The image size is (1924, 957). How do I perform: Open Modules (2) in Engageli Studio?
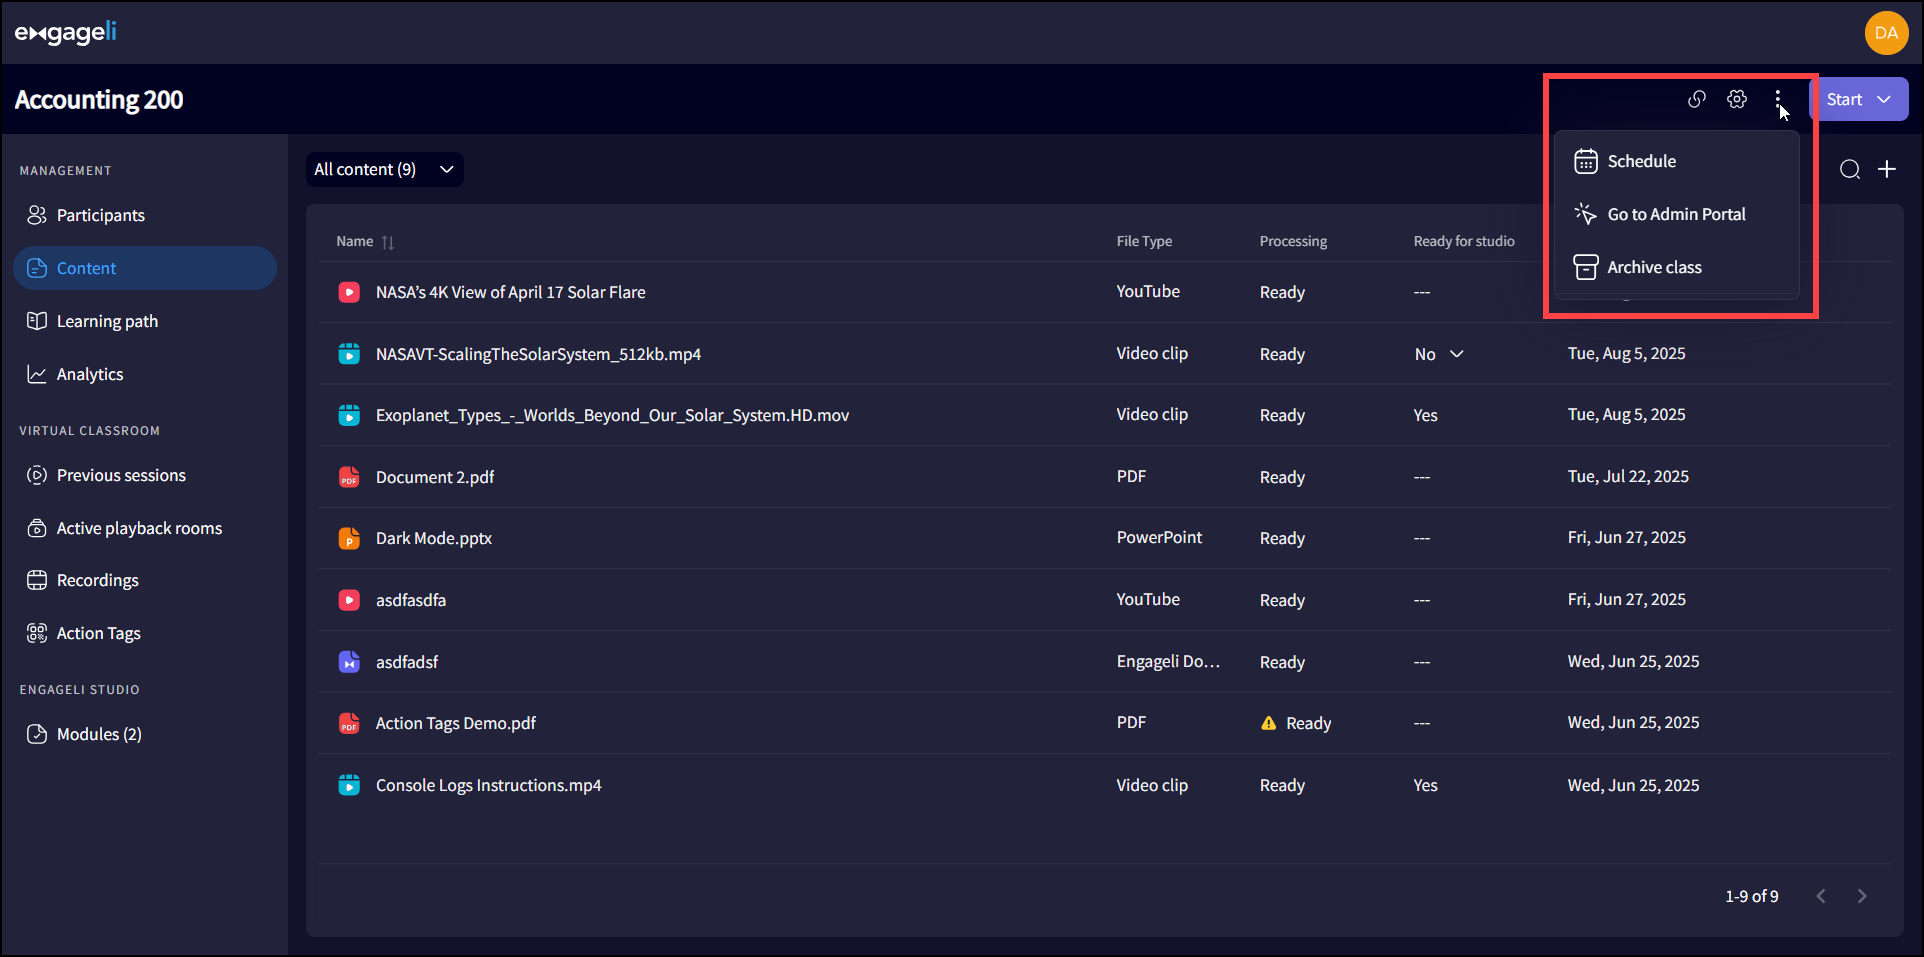(x=99, y=734)
